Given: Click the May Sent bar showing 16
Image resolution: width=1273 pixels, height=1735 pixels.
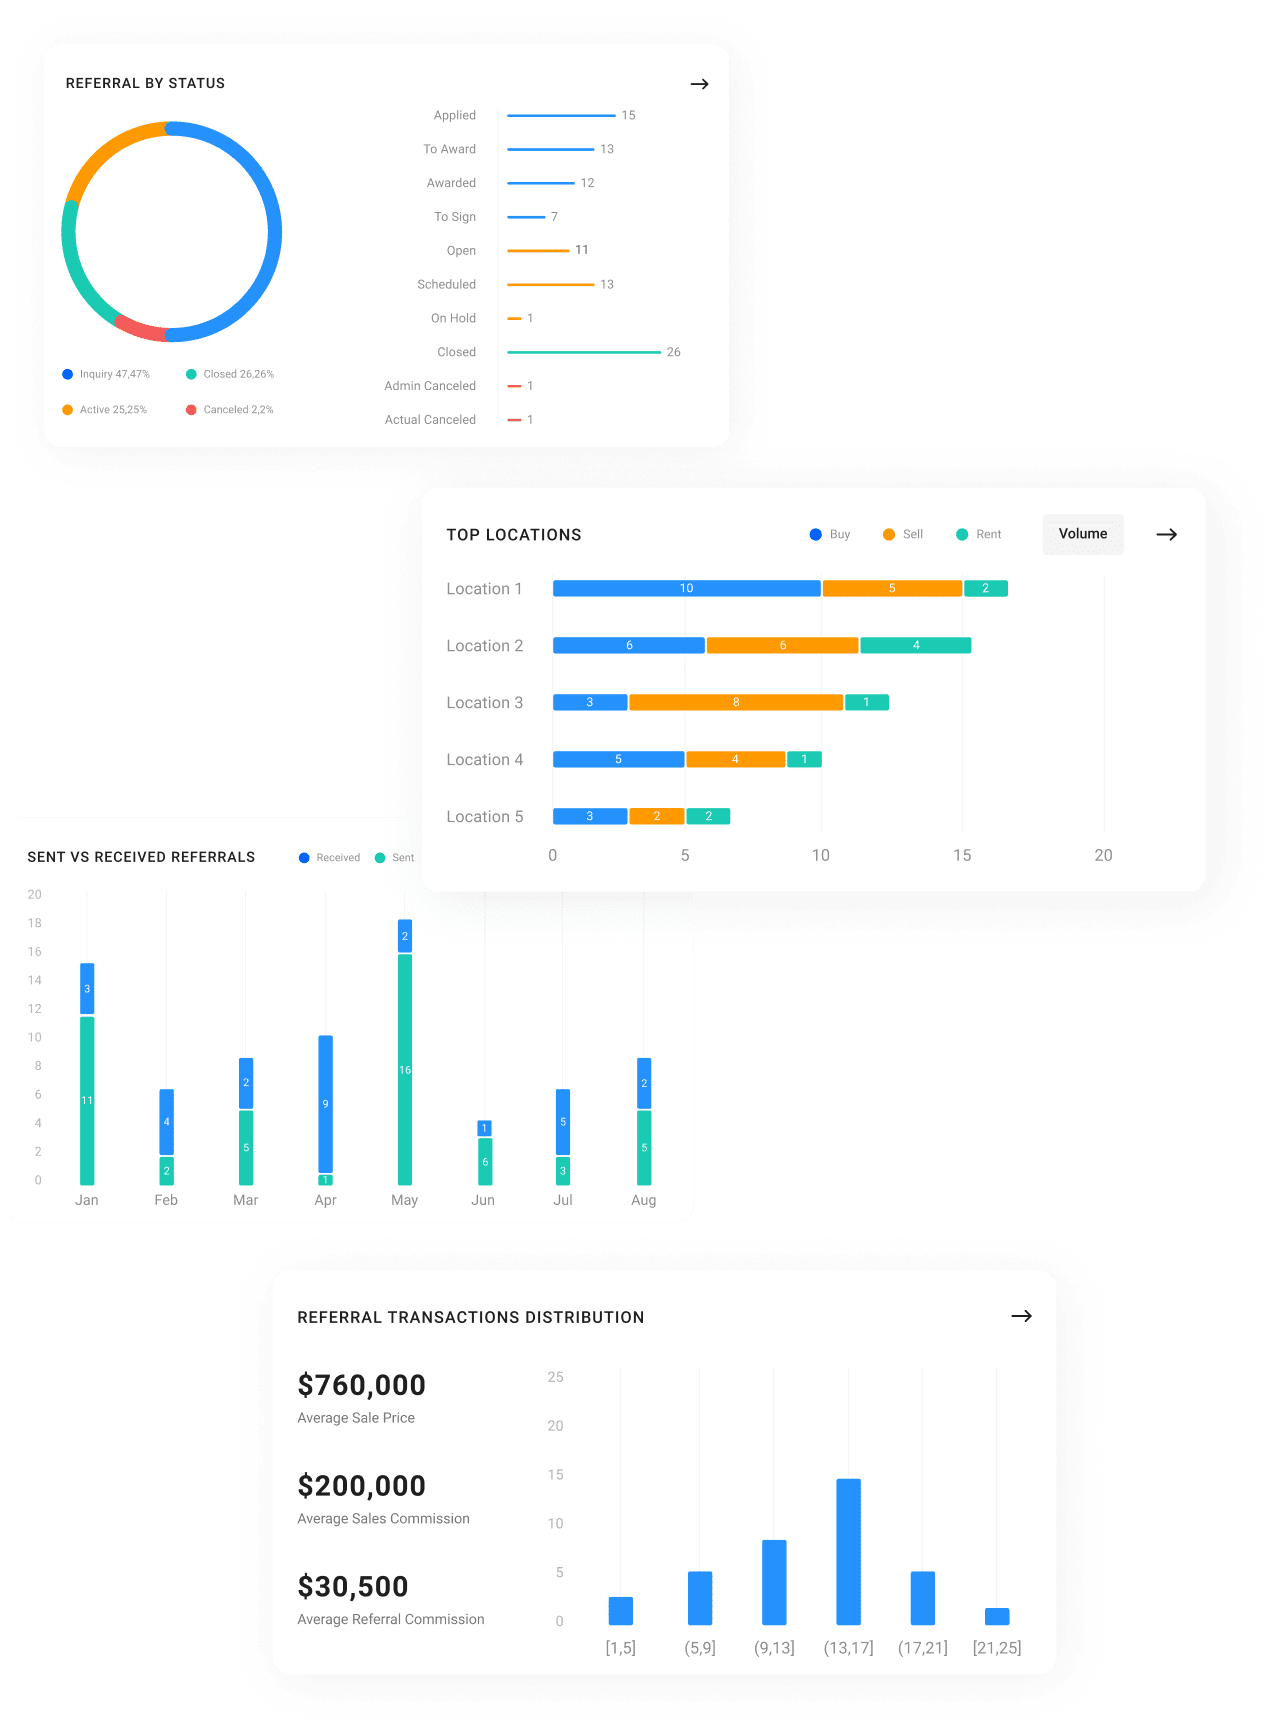Looking at the screenshot, I should coord(405,1070).
